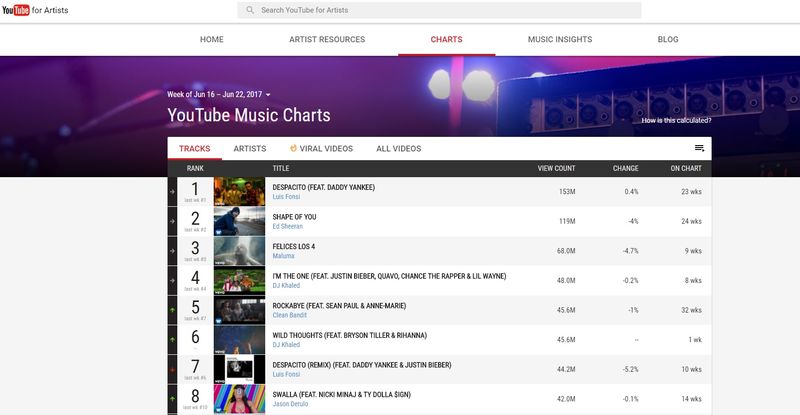The width and height of the screenshot is (800, 415).
Task: Click the Maluma artist link
Action: (283, 256)
